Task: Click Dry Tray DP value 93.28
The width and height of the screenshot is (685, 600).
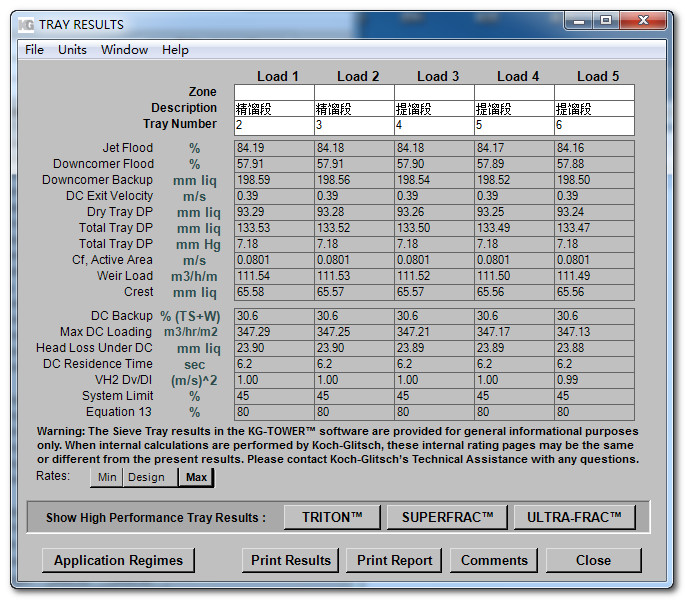Action: click(354, 212)
